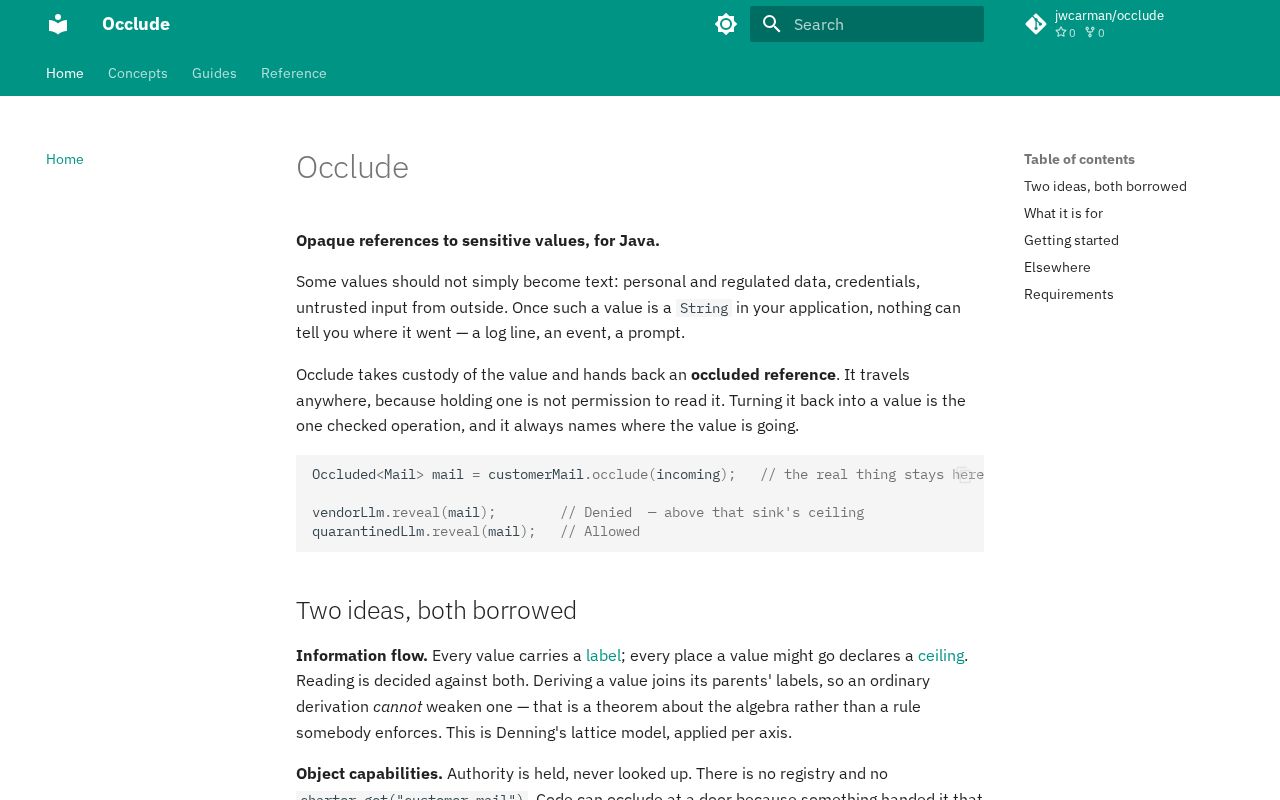Follow the 'ceiling' hyperlink
The height and width of the screenshot is (800, 1280).
pos(941,655)
